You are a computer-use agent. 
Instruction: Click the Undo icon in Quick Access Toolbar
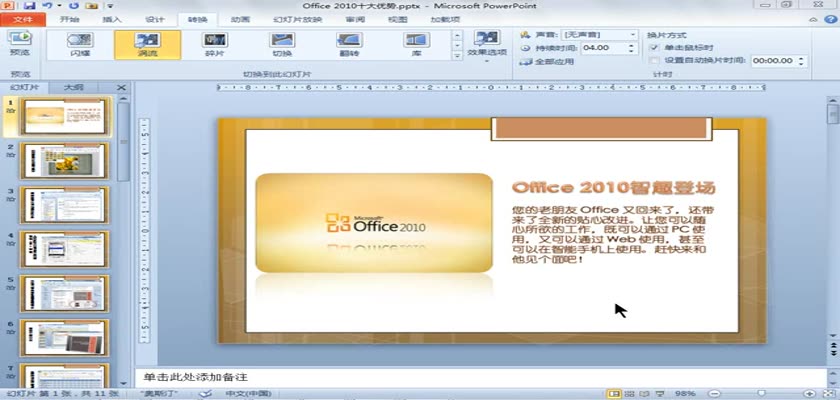pos(47,5)
